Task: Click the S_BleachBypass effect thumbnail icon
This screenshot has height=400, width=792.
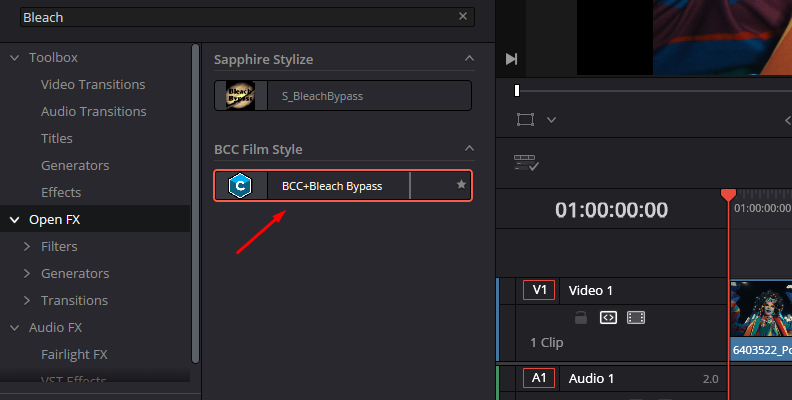Action: click(240, 95)
